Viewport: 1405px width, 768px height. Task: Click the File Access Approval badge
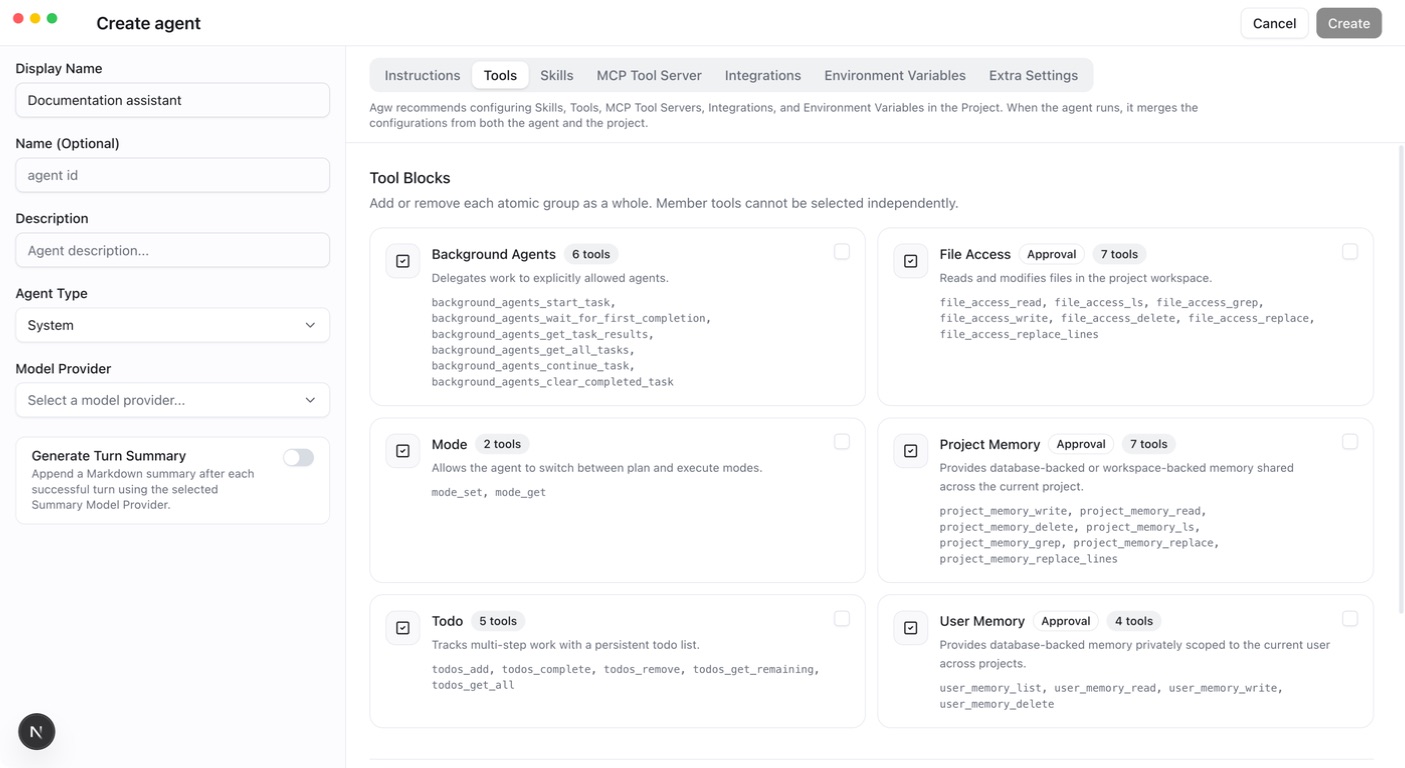[x=1051, y=254]
